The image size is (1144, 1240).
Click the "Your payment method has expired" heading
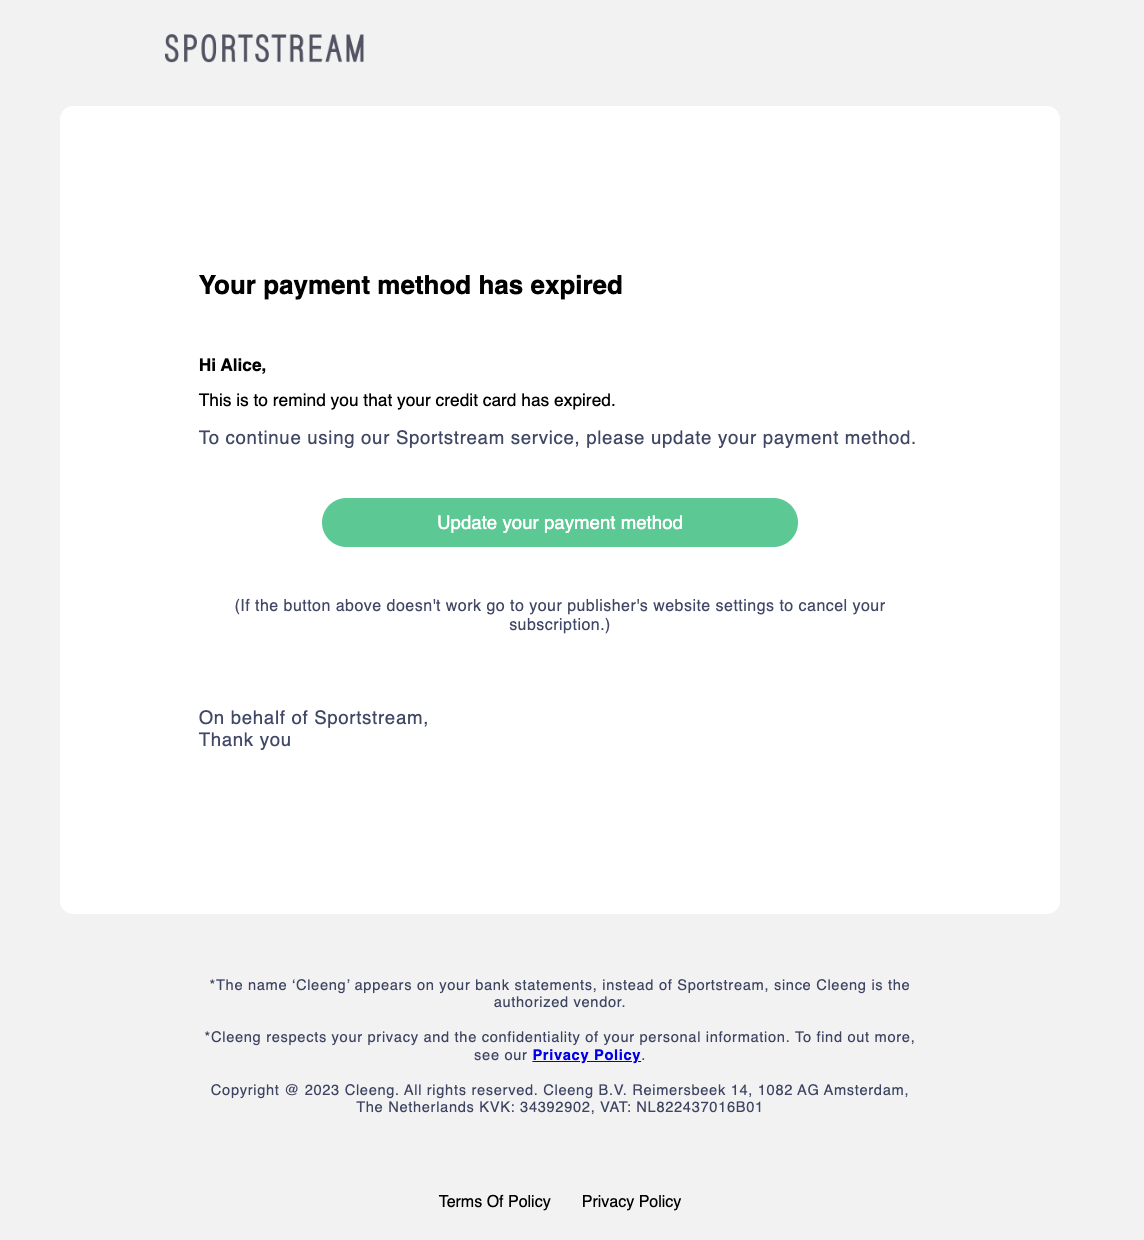(x=410, y=285)
